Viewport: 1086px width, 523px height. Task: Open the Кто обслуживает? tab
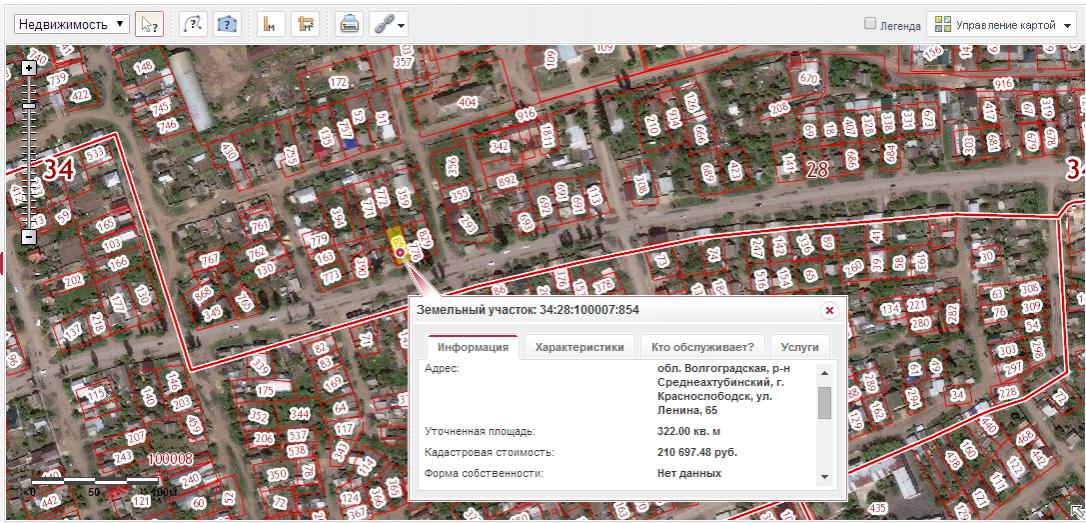[701, 347]
